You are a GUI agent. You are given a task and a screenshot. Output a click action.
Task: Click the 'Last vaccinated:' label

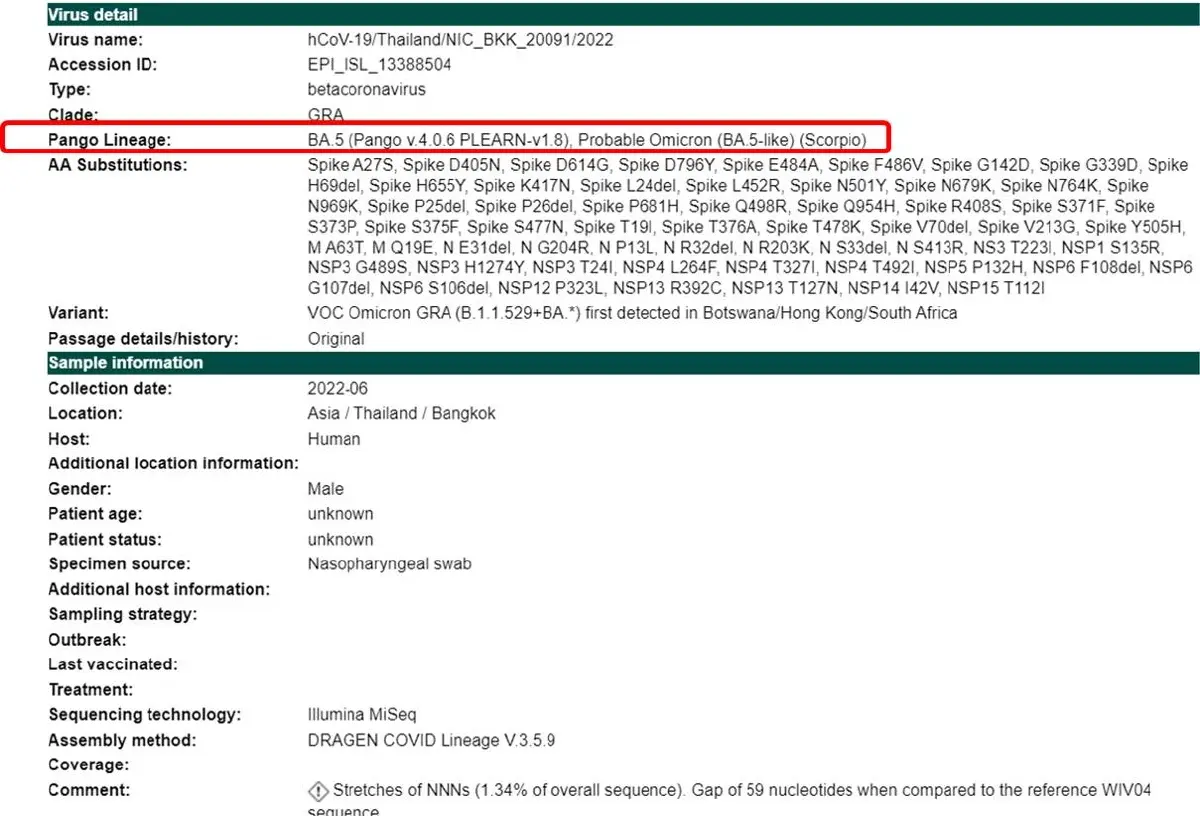[x=112, y=664]
